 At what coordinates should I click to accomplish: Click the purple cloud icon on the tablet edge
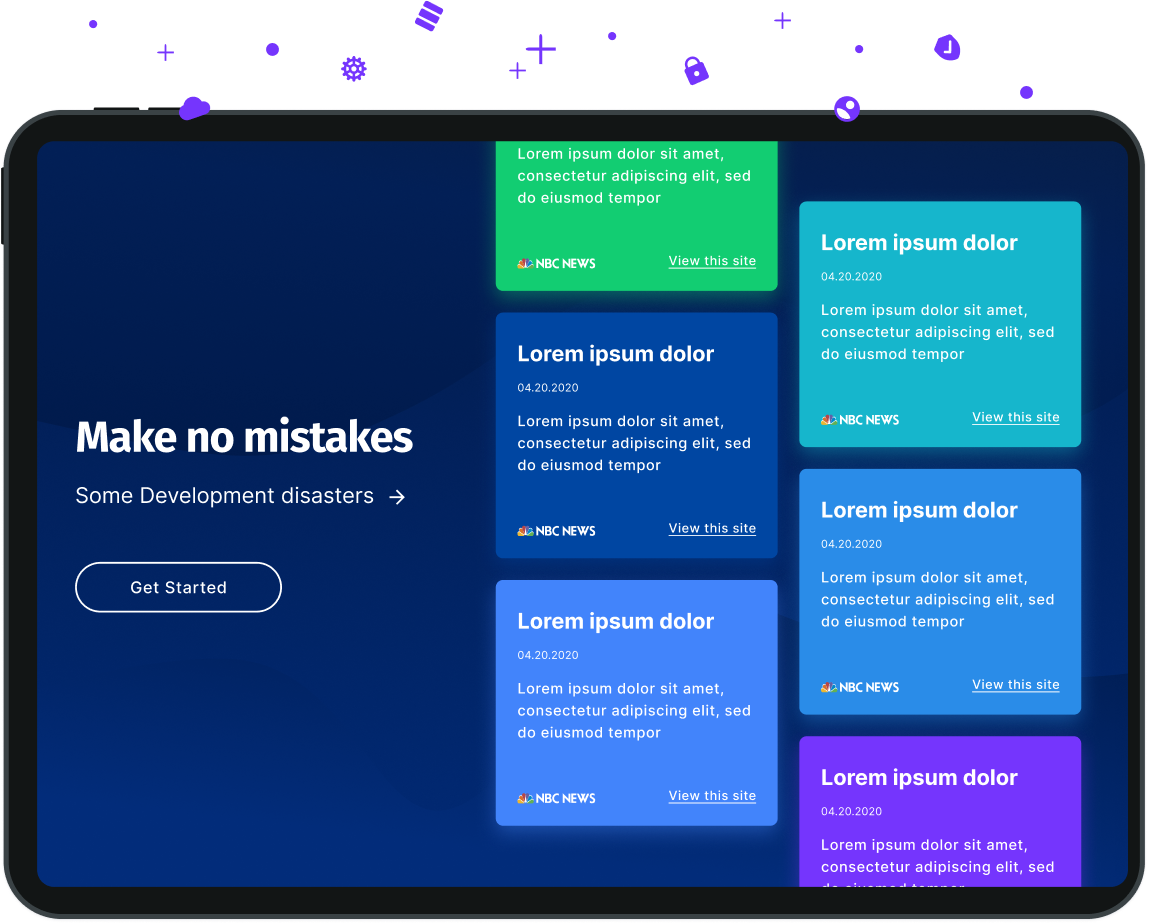click(194, 108)
